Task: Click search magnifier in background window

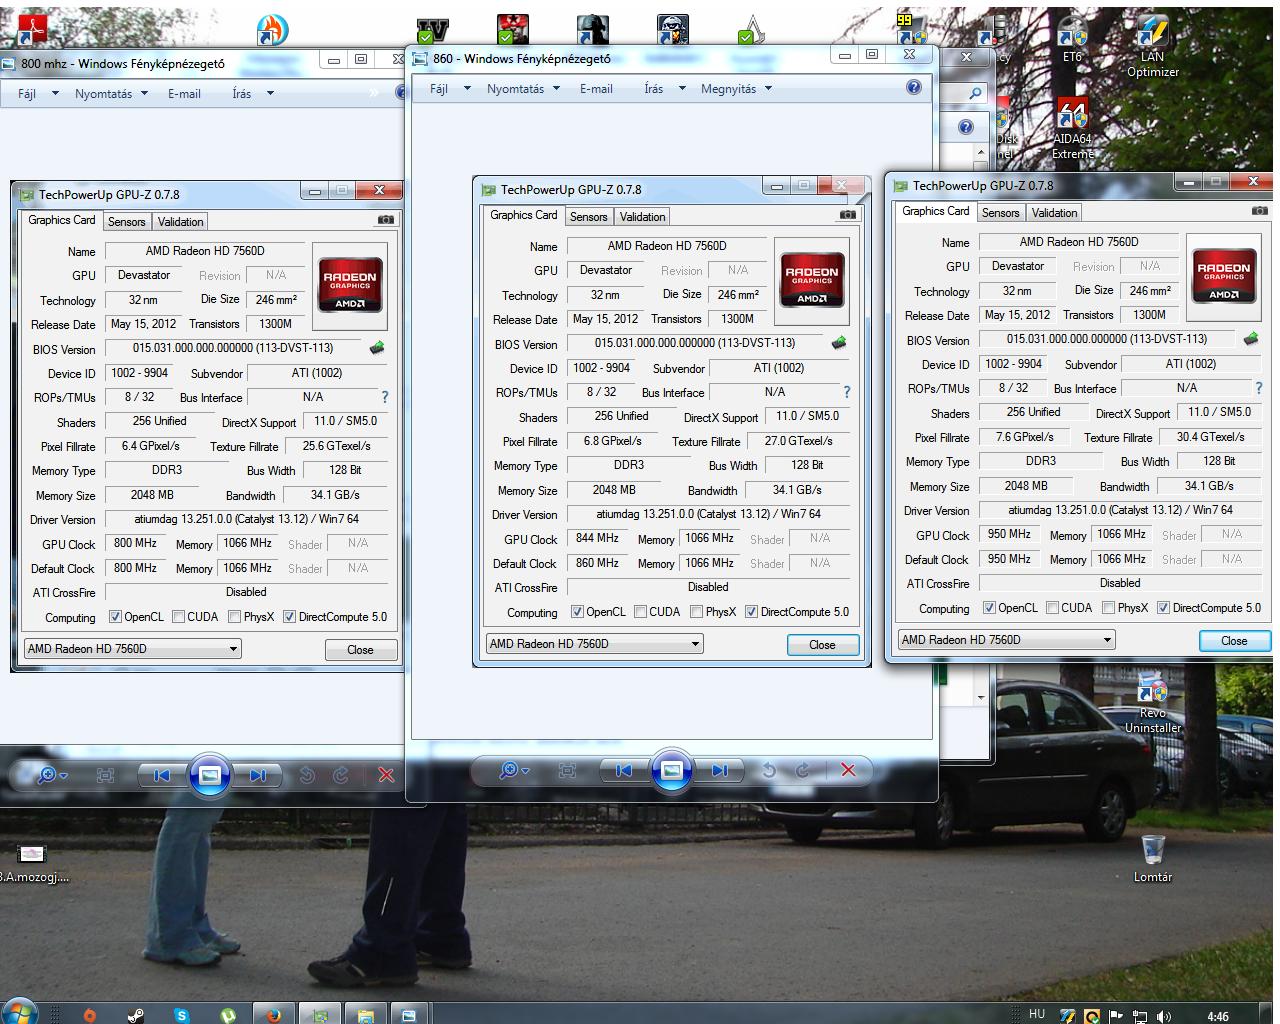Action: pos(975,93)
